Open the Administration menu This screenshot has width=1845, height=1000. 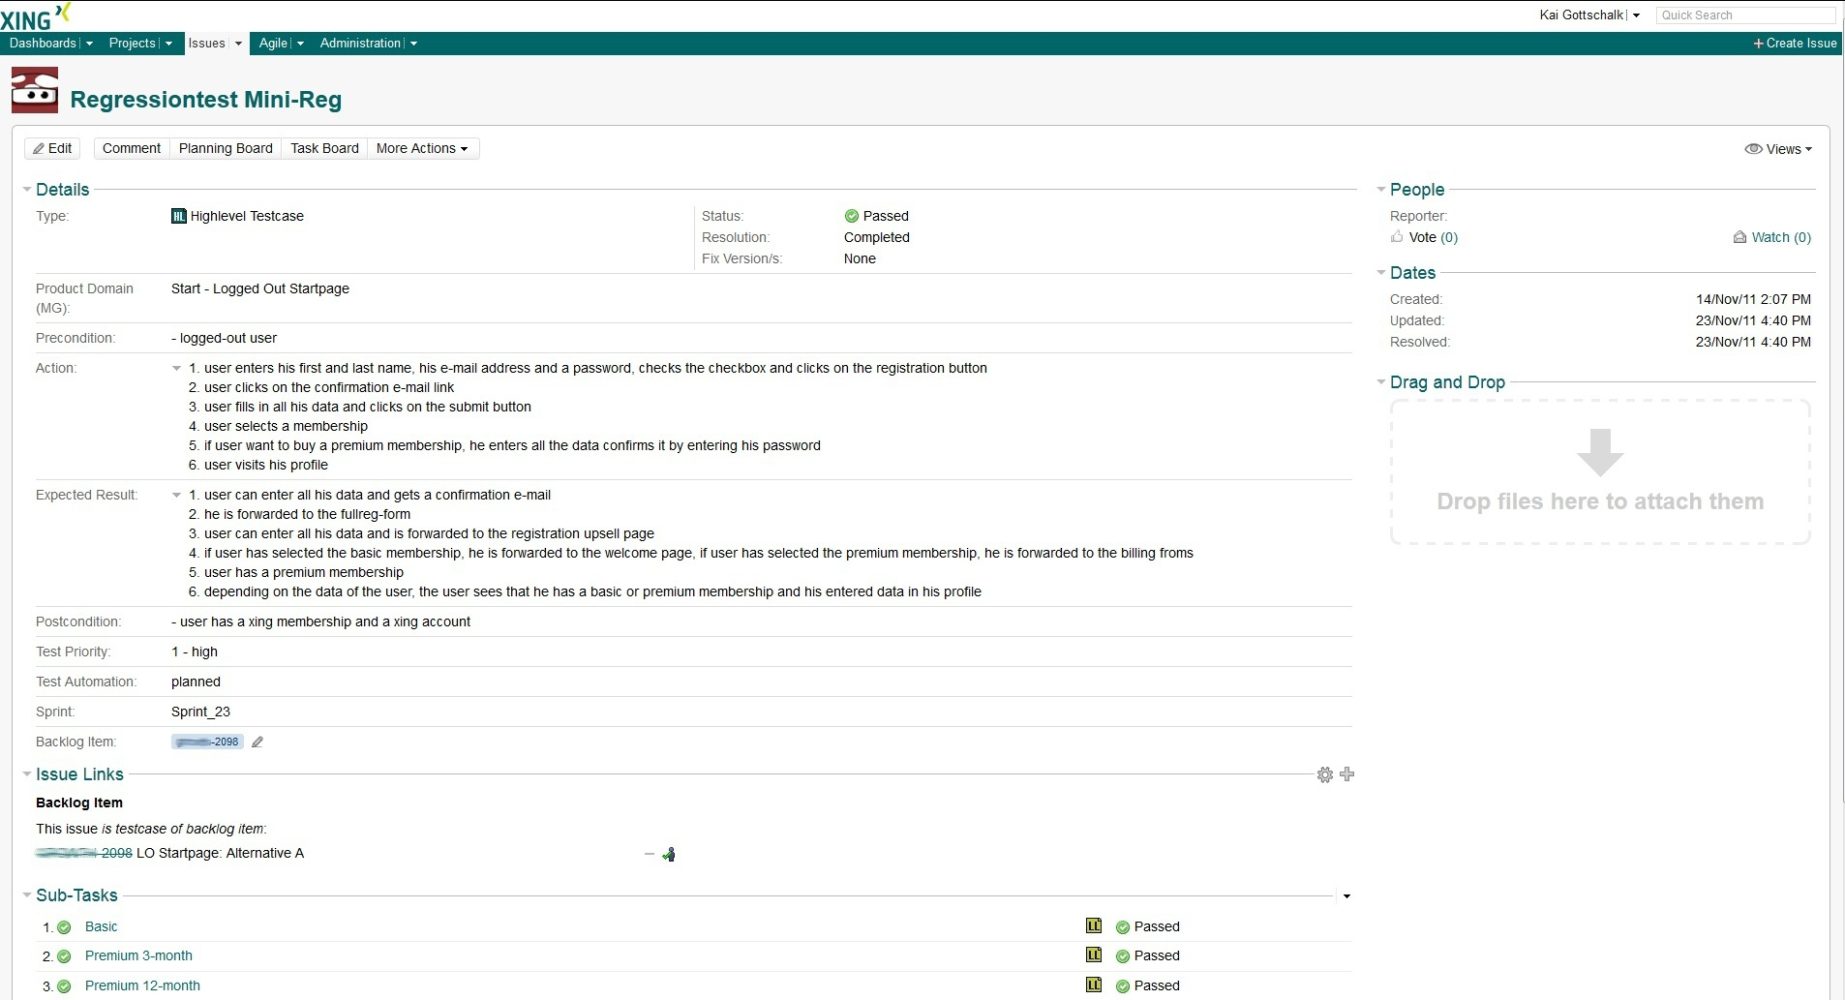click(x=361, y=43)
